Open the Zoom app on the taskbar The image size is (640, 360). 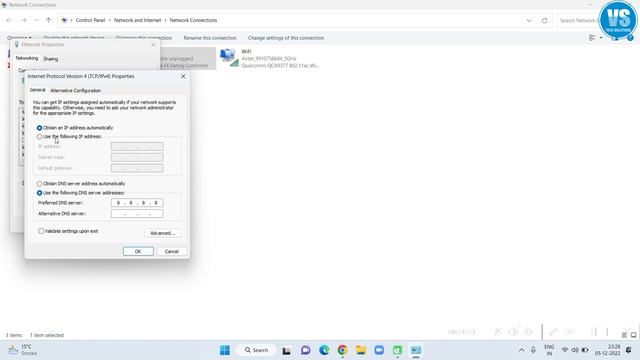click(x=379, y=350)
